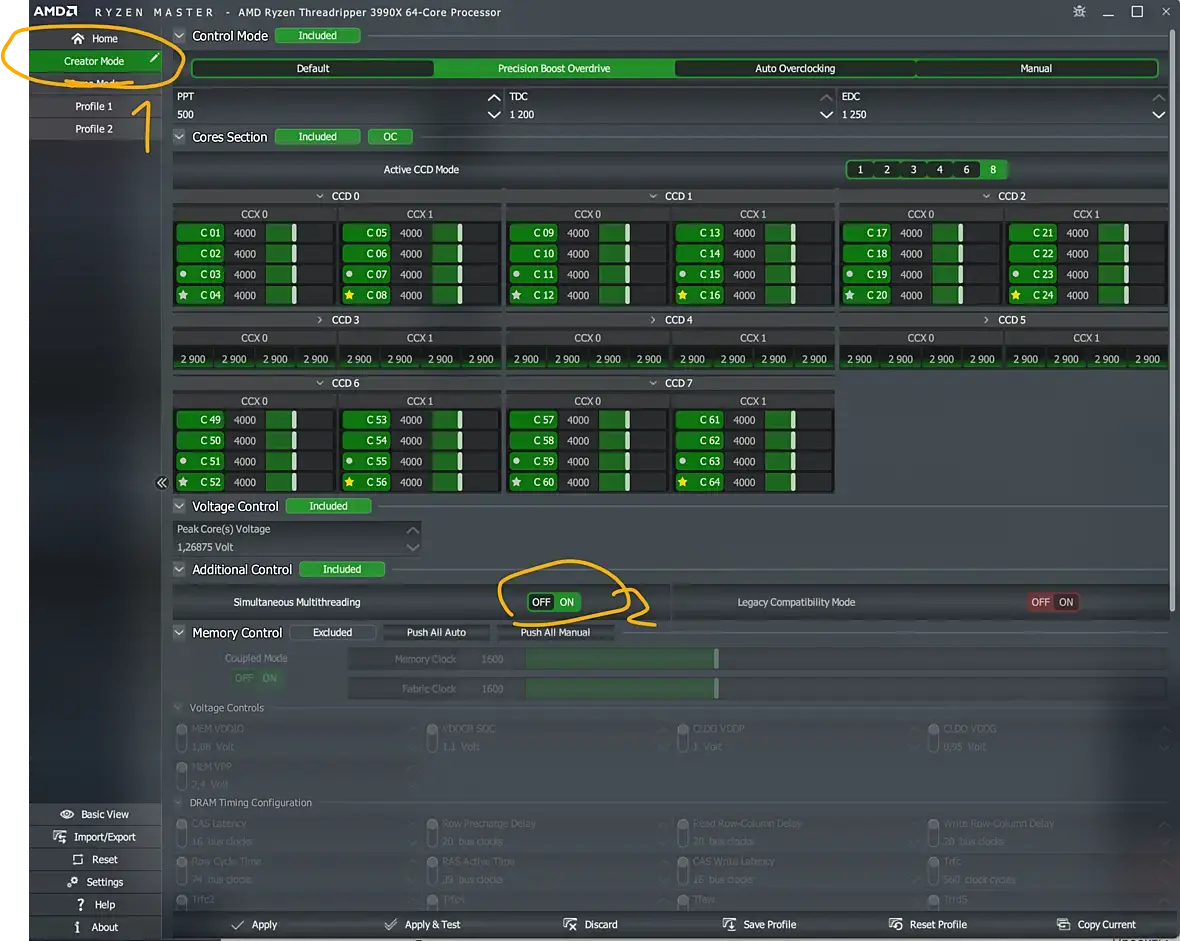Click the gold star beside core C 24
Image resolution: width=1180 pixels, height=941 pixels.
tap(1016, 295)
